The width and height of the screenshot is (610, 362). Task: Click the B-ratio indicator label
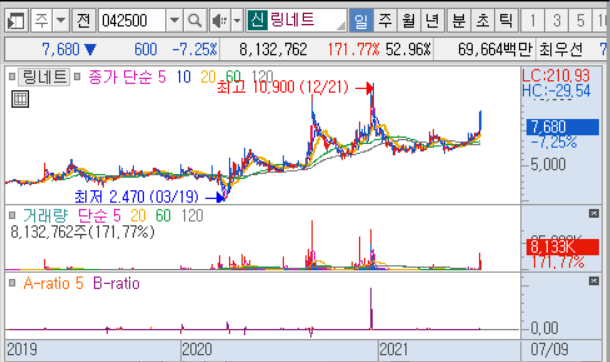(x=116, y=283)
